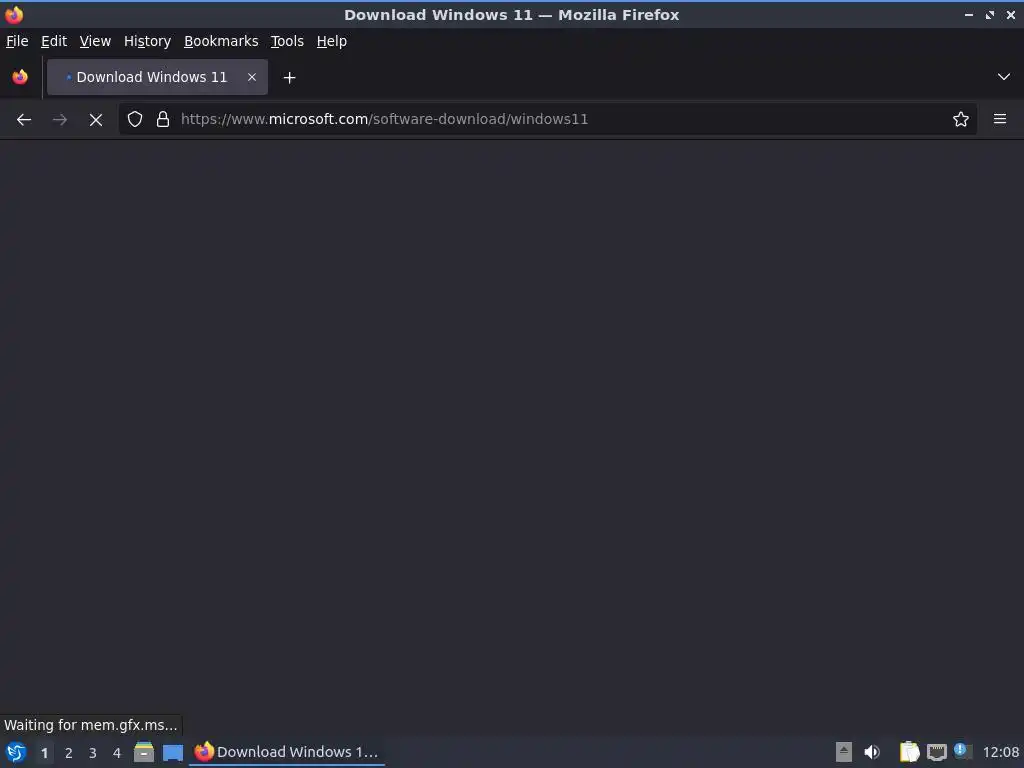Switch to workspace 3
Viewport: 1024px width, 768px height.
pos(93,753)
